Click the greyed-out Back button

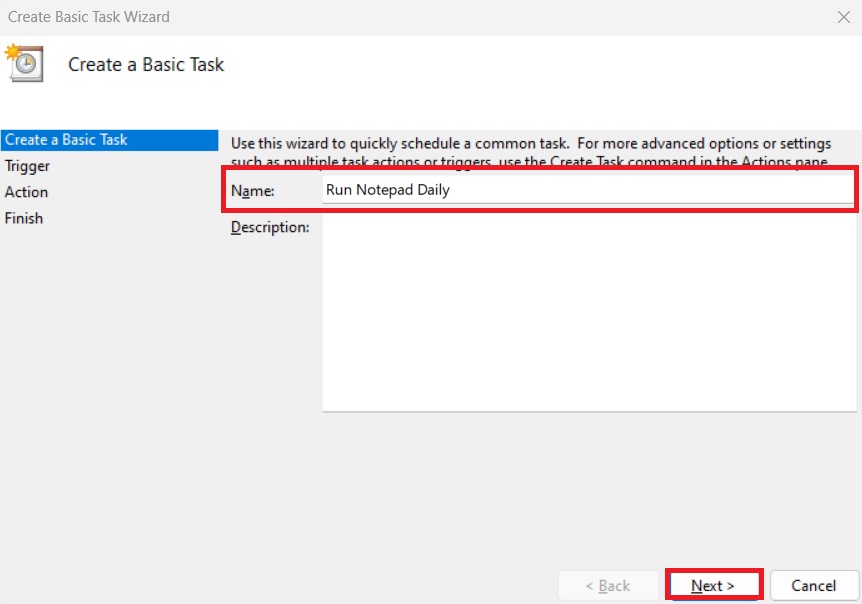(x=607, y=585)
